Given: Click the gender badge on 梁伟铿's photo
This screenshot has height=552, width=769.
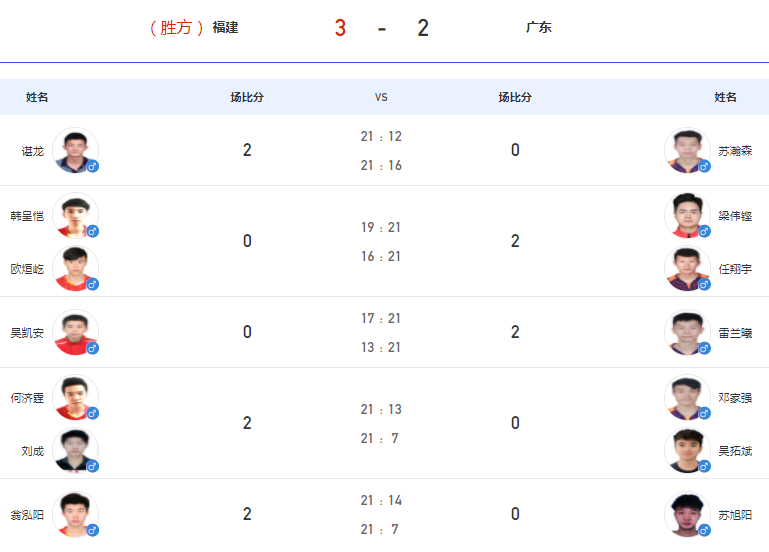Looking at the screenshot, I should [704, 231].
